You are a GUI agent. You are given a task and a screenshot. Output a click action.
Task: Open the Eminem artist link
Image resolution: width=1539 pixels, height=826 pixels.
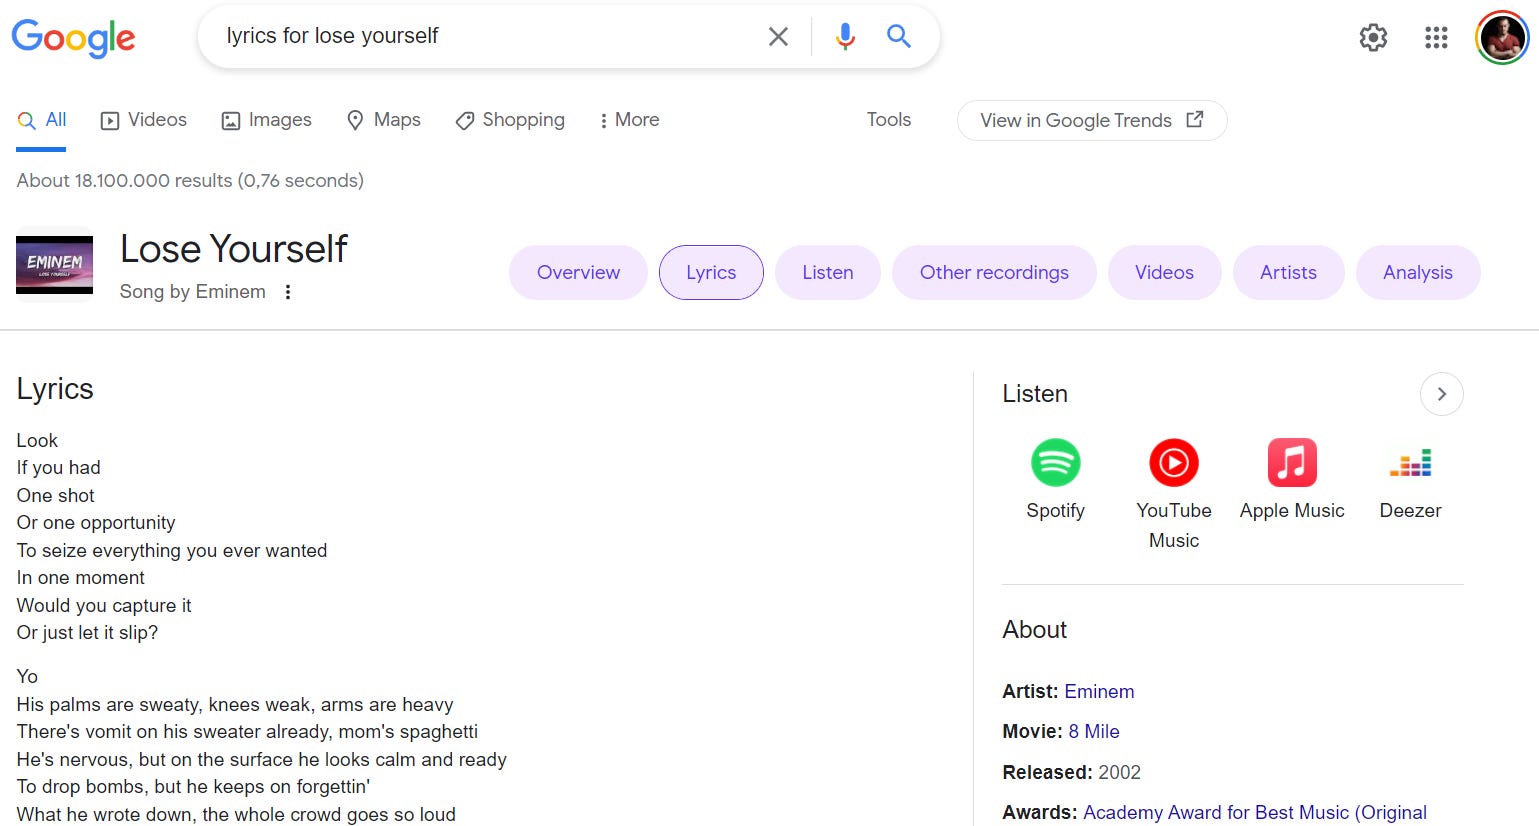click(x=1099, y=692)
